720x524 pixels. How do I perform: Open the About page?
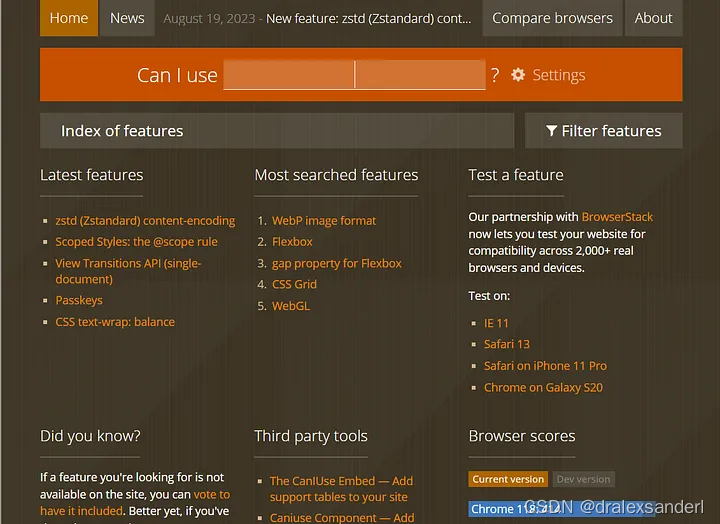pyautogui.click(x=653, y=18)
